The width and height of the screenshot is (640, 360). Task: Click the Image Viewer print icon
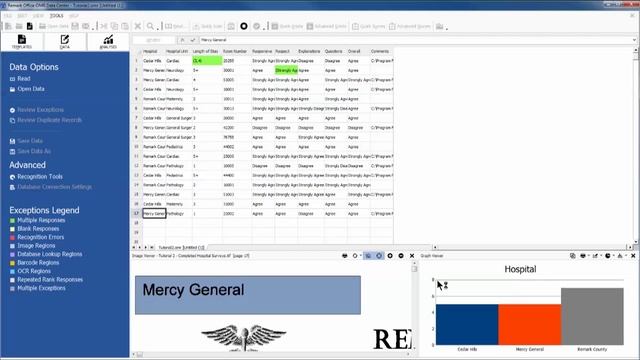pyautogui.click(x=345, y=256)
